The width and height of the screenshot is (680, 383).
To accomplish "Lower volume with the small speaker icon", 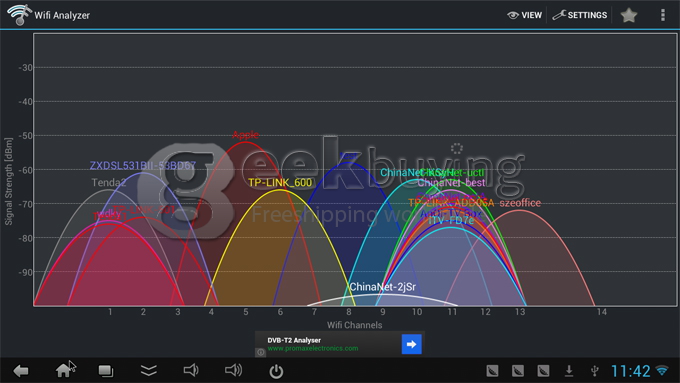I will coord(191,370).
